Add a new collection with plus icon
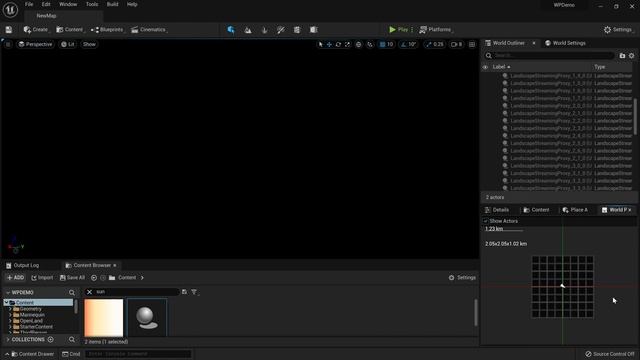640x360 pixels. pos(51,340)
